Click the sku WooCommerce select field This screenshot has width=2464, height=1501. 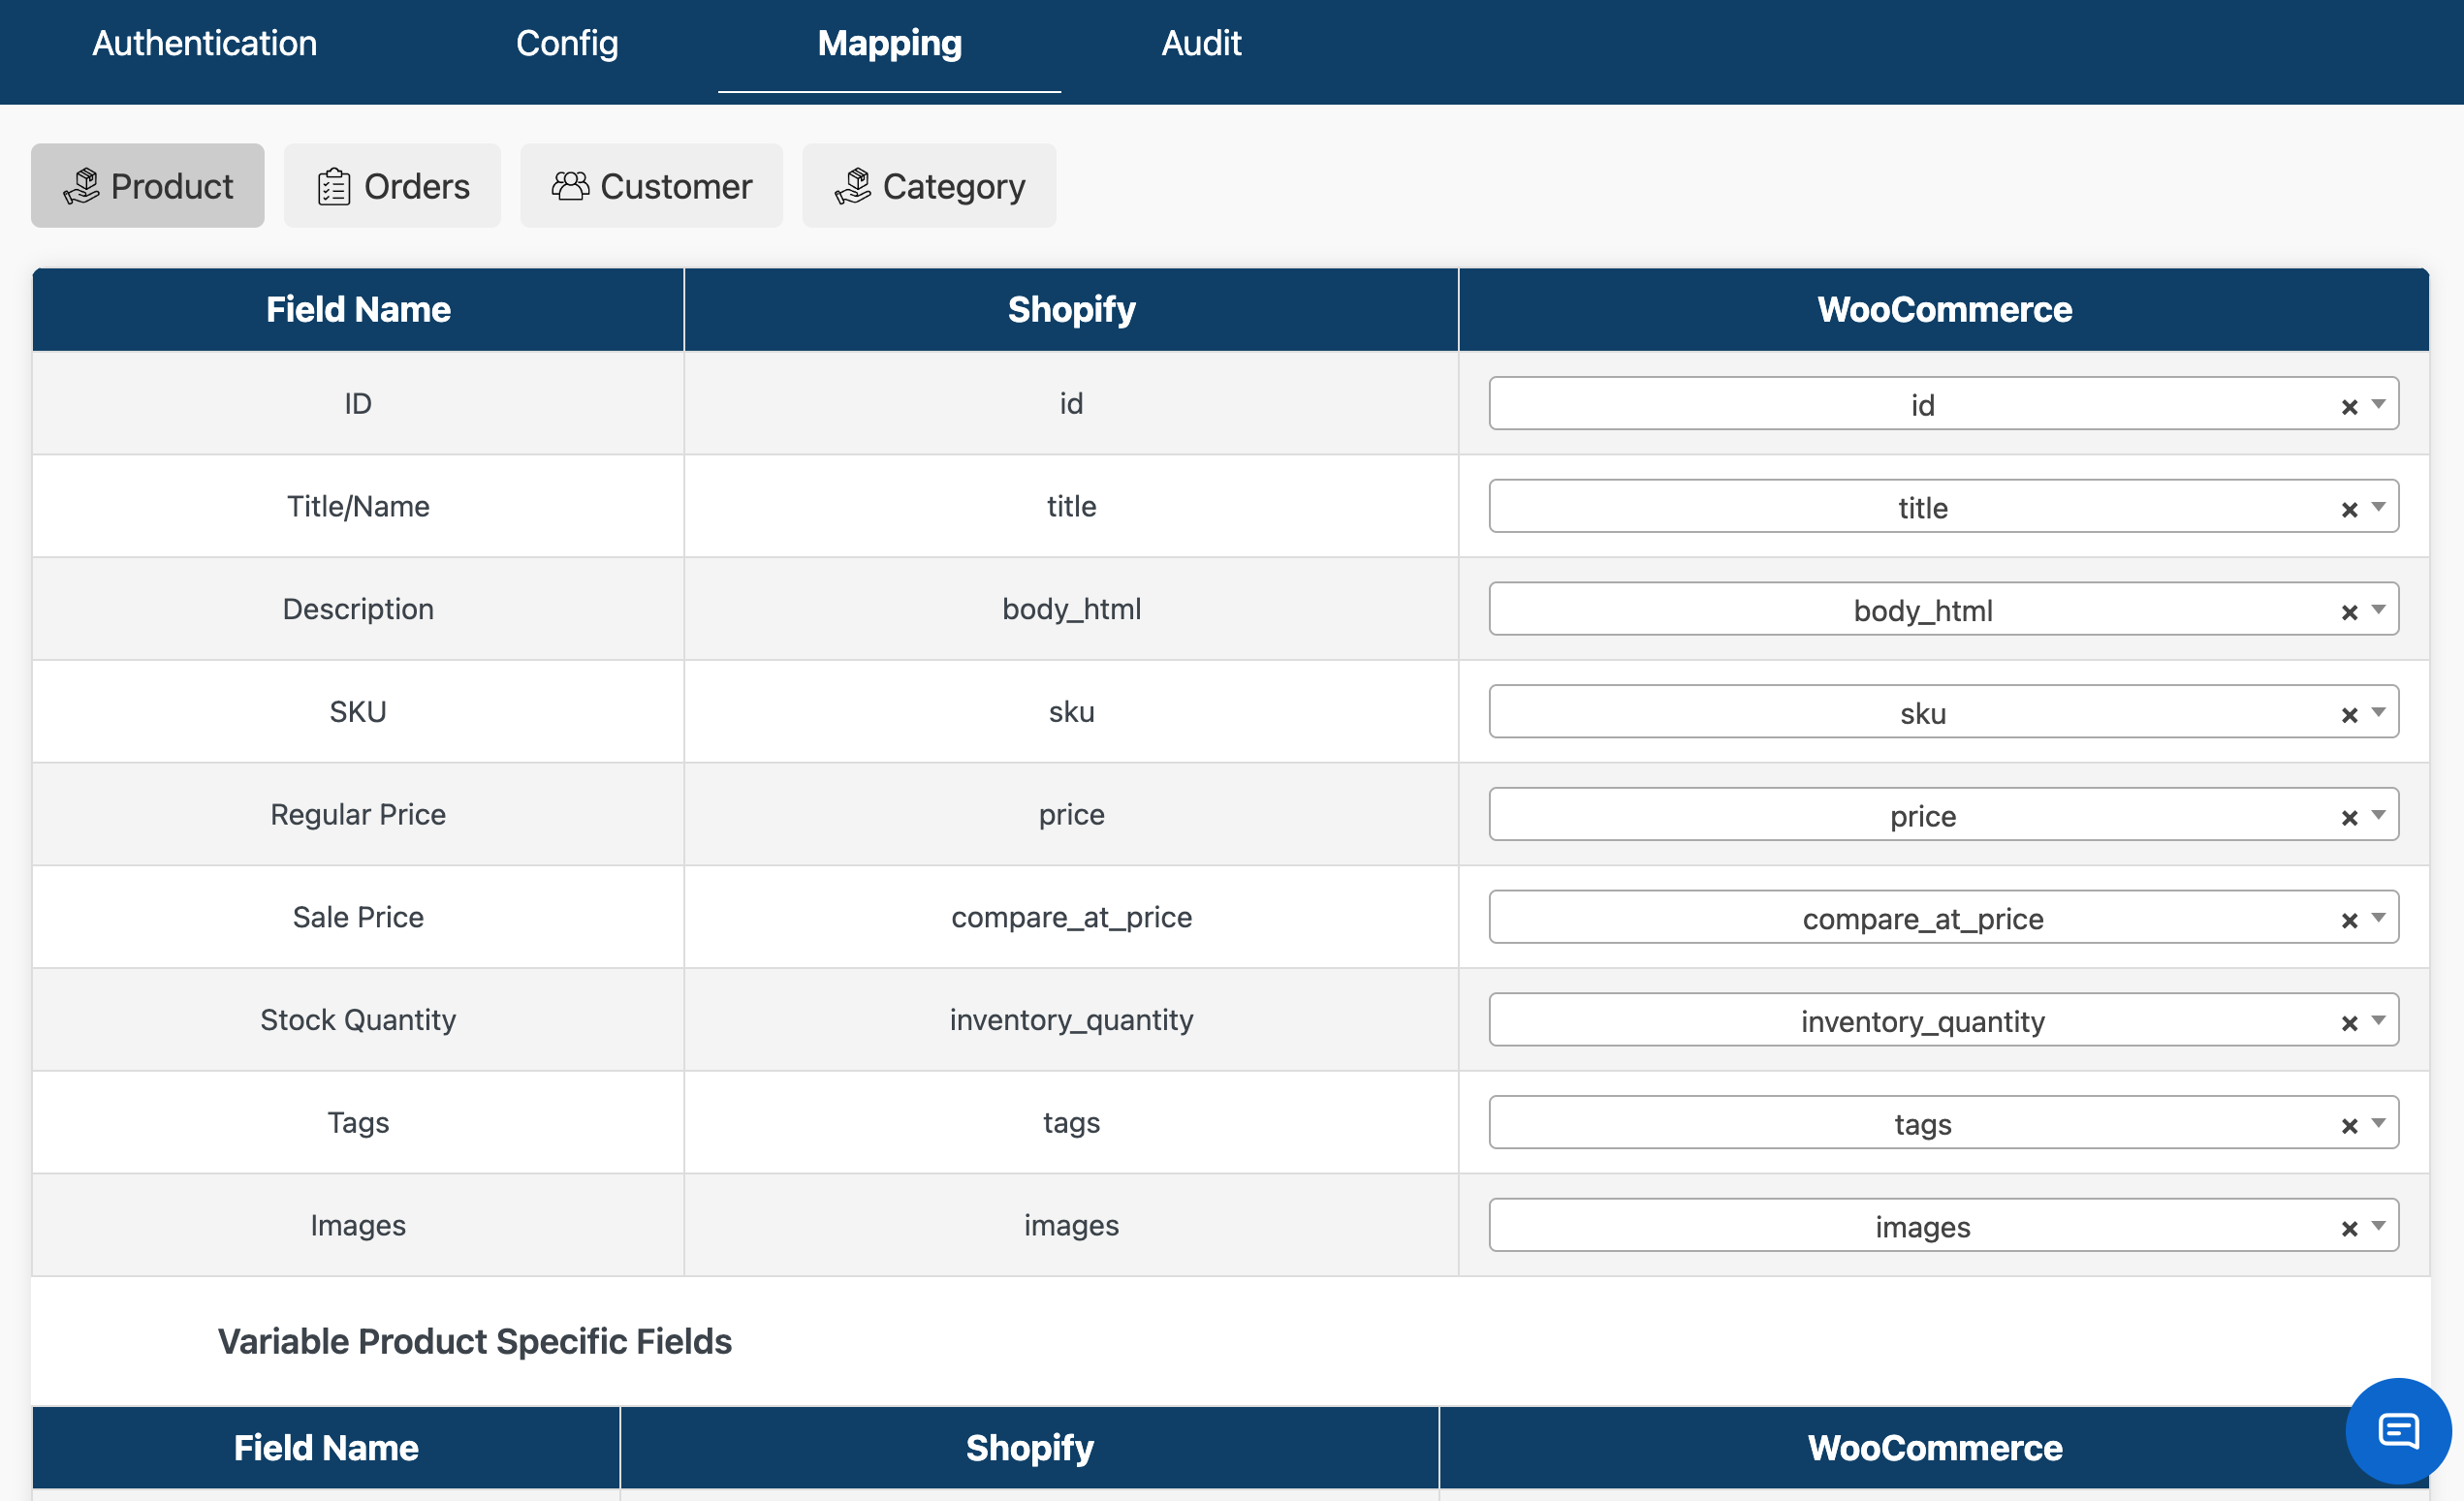[x=1920, y=713]
